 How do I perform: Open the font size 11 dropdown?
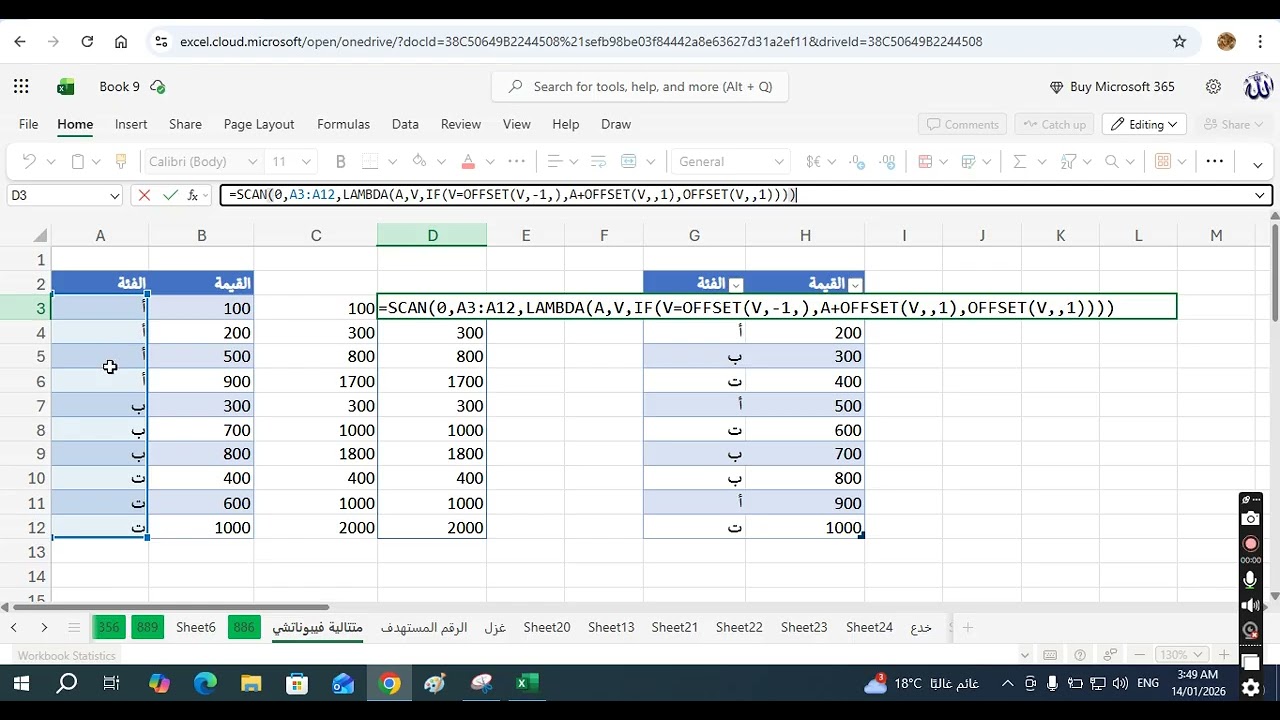click(x=306, y=161)
